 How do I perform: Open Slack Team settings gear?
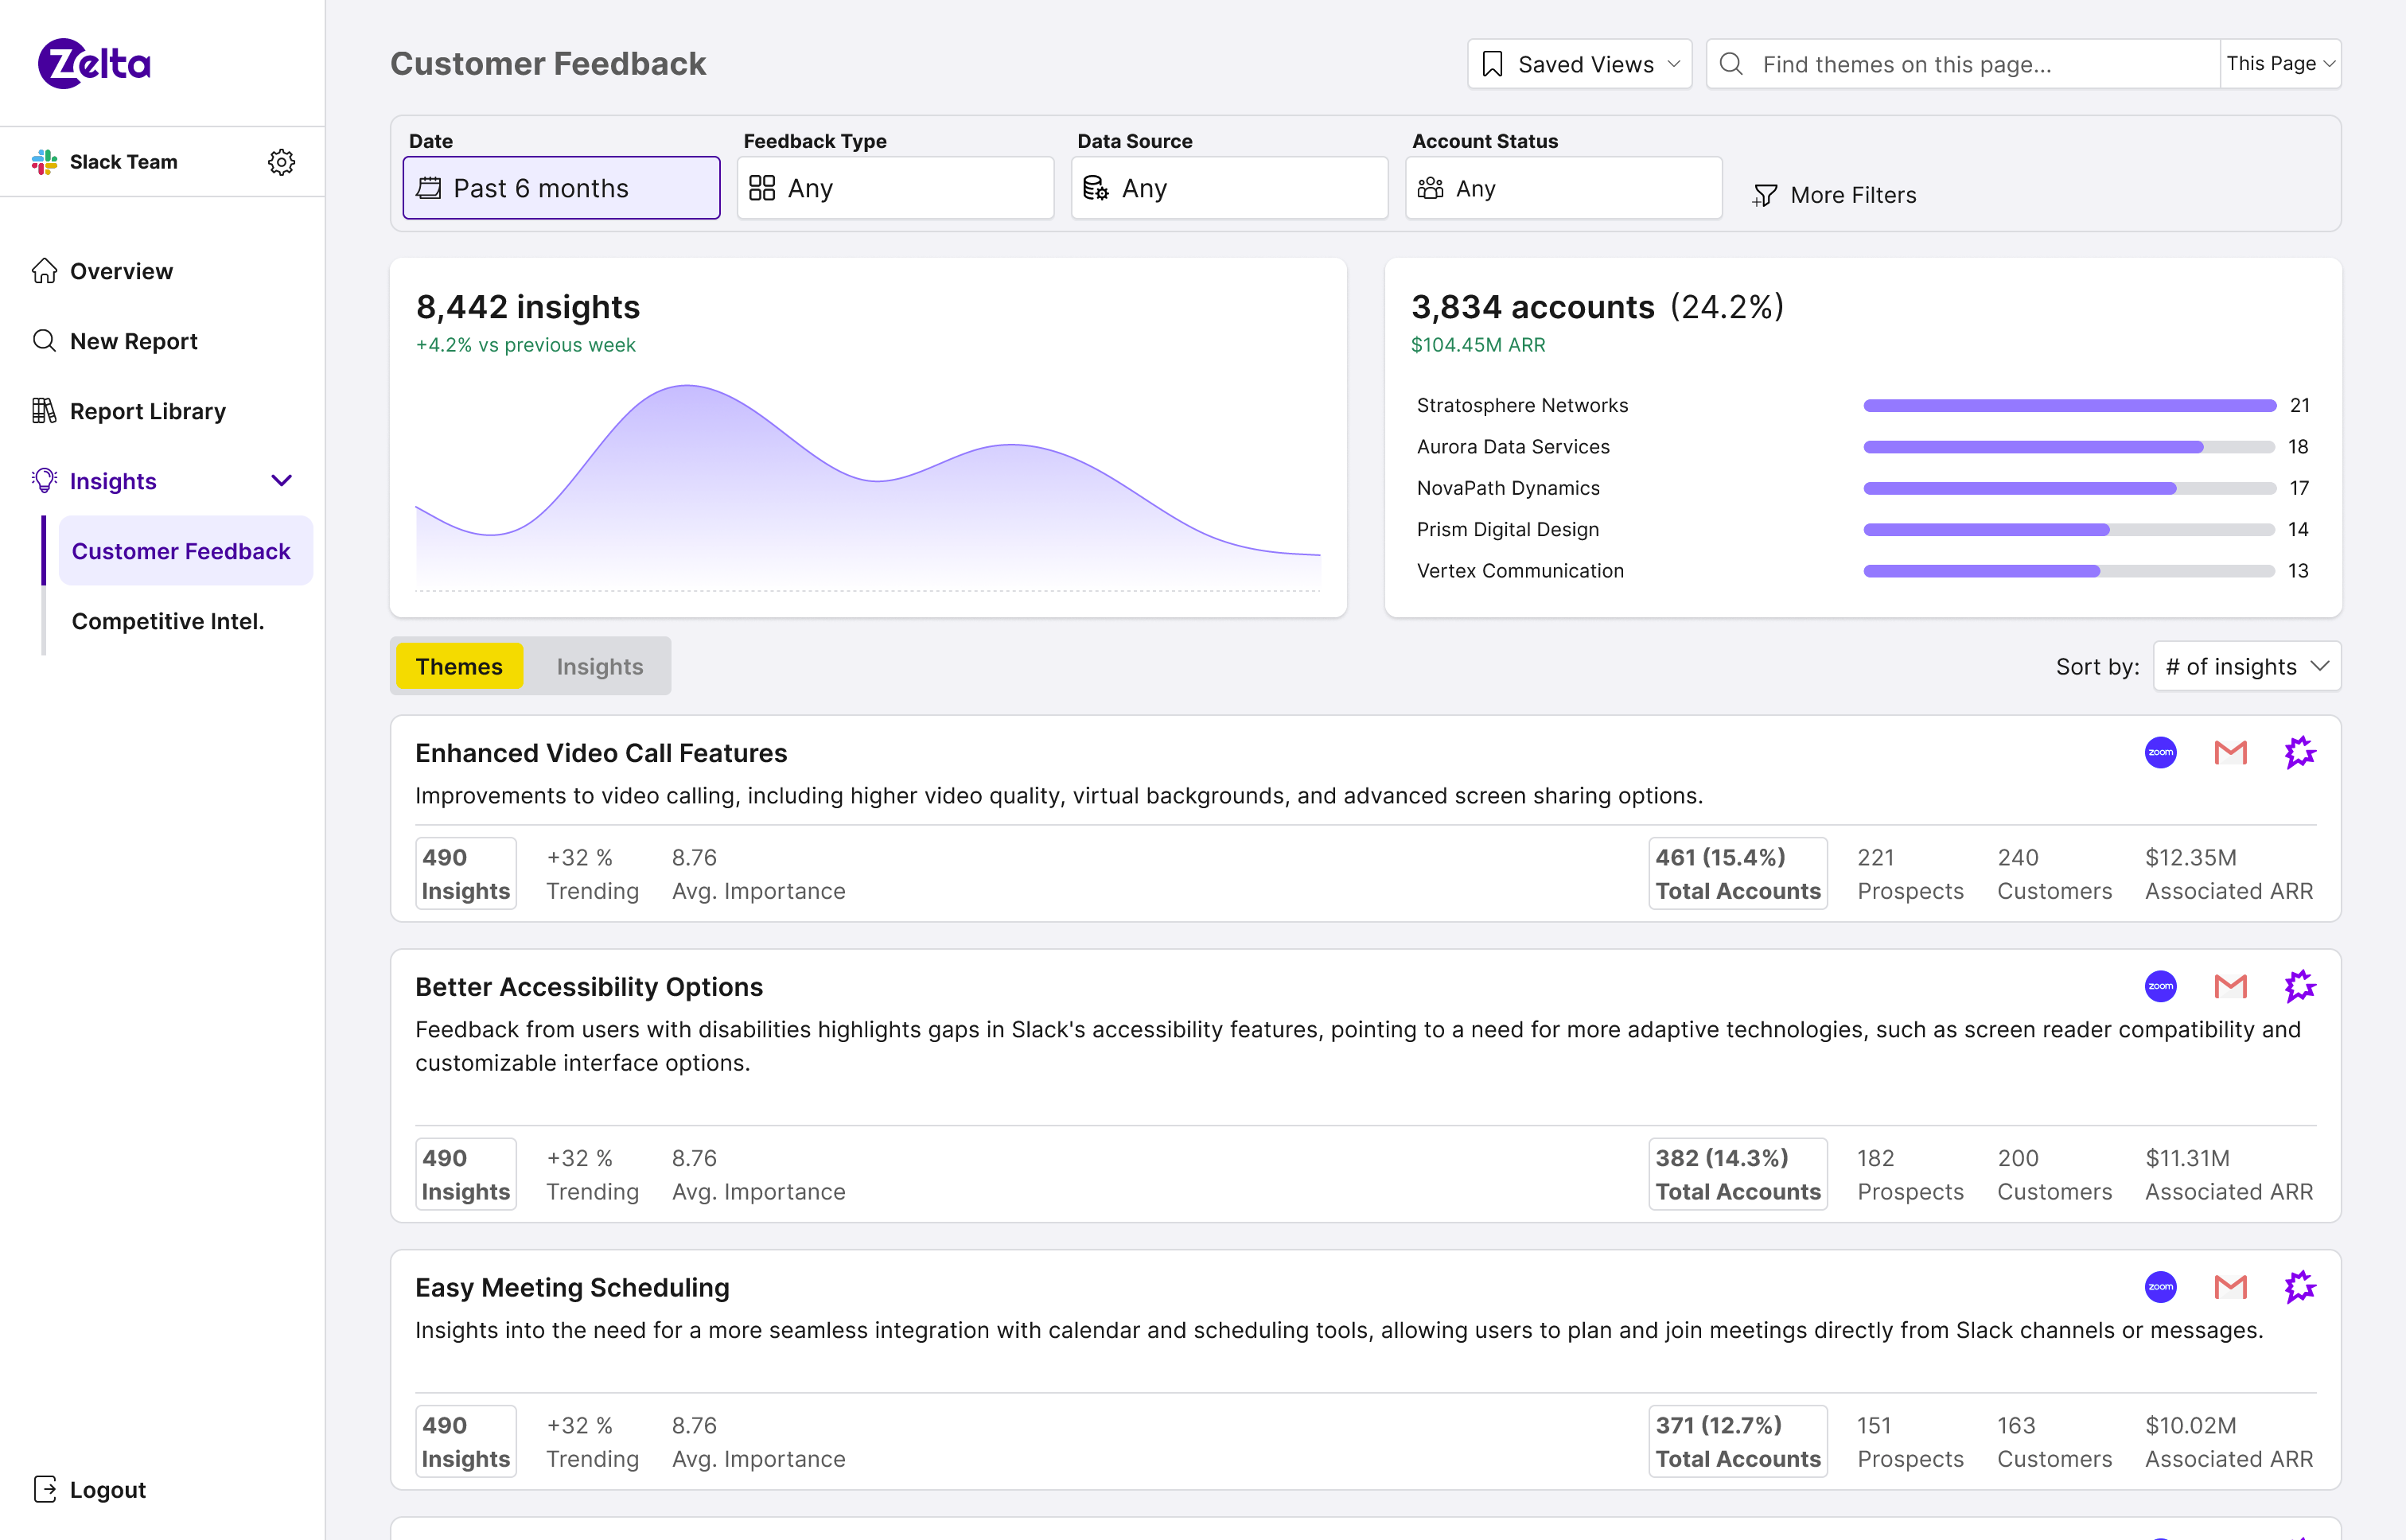pos(282,162)
